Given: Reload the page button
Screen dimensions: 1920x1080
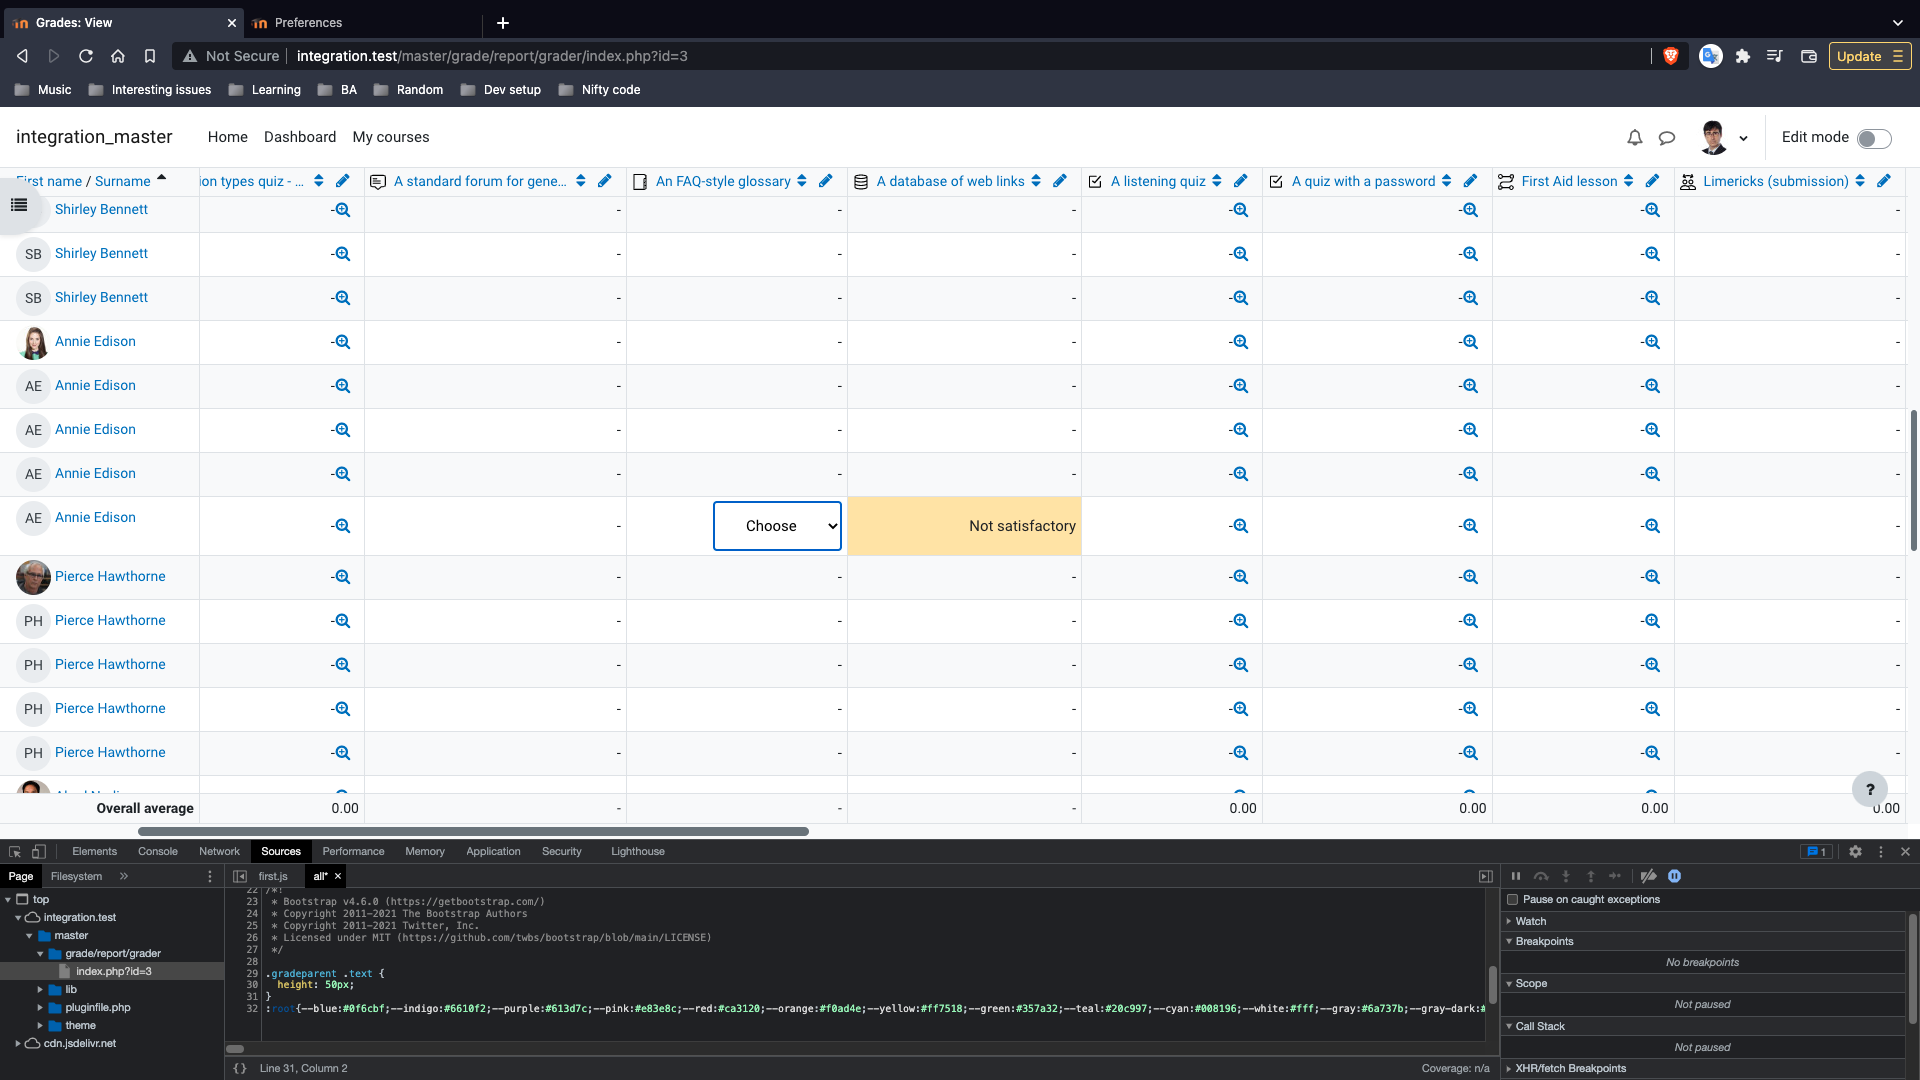Looking at the screenshot, I should [x=86, y=57].
